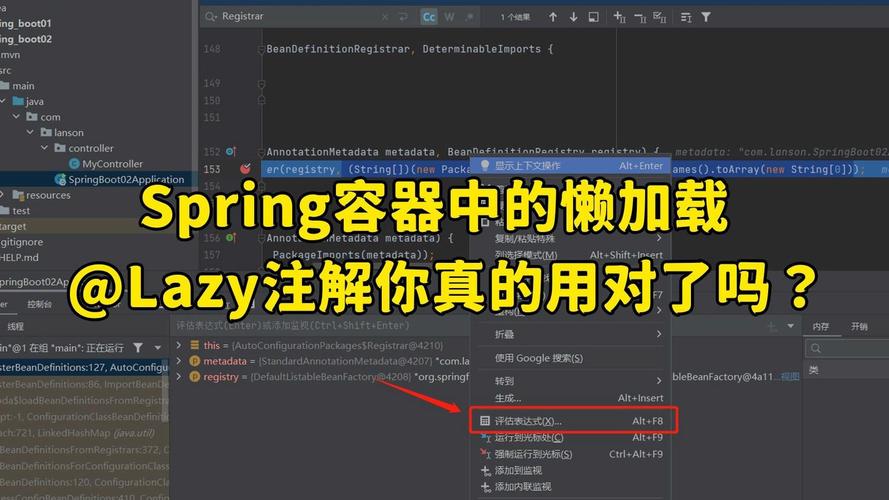Add selection for next occurrence icon
This screenshot has height=500, width=889.
[x=619, y=17]
